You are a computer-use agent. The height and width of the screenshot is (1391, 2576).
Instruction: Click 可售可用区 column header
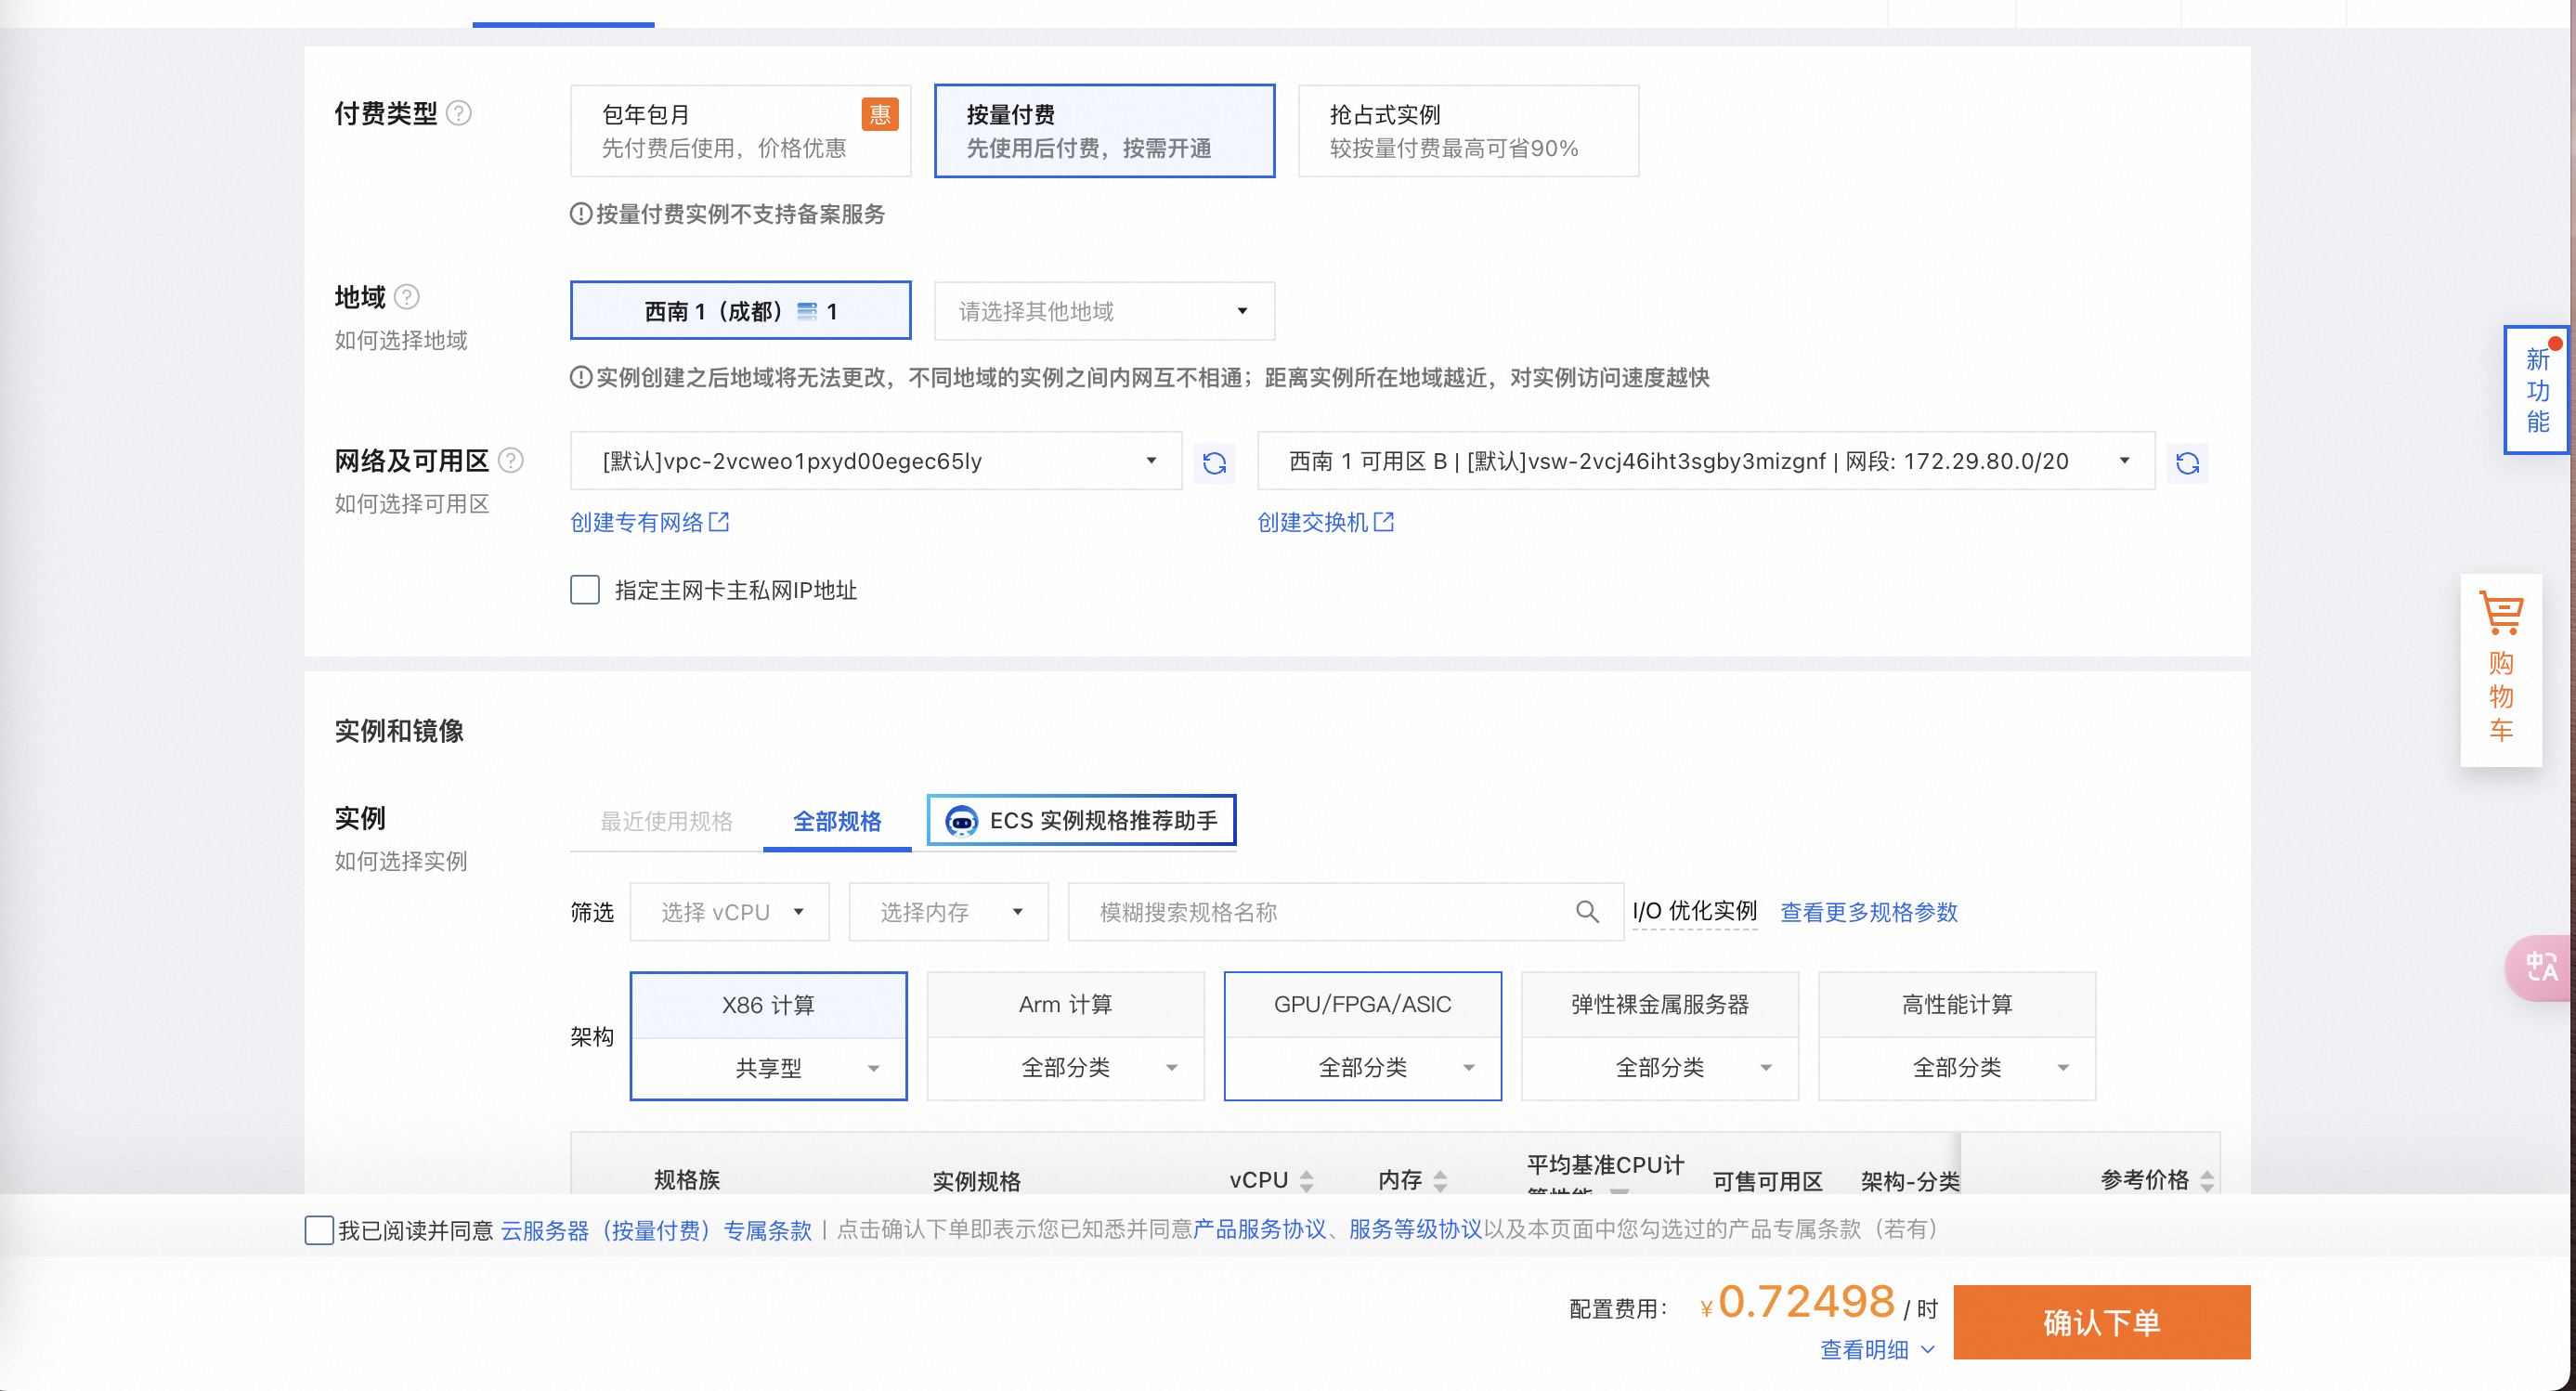tap(1767, 1181)
